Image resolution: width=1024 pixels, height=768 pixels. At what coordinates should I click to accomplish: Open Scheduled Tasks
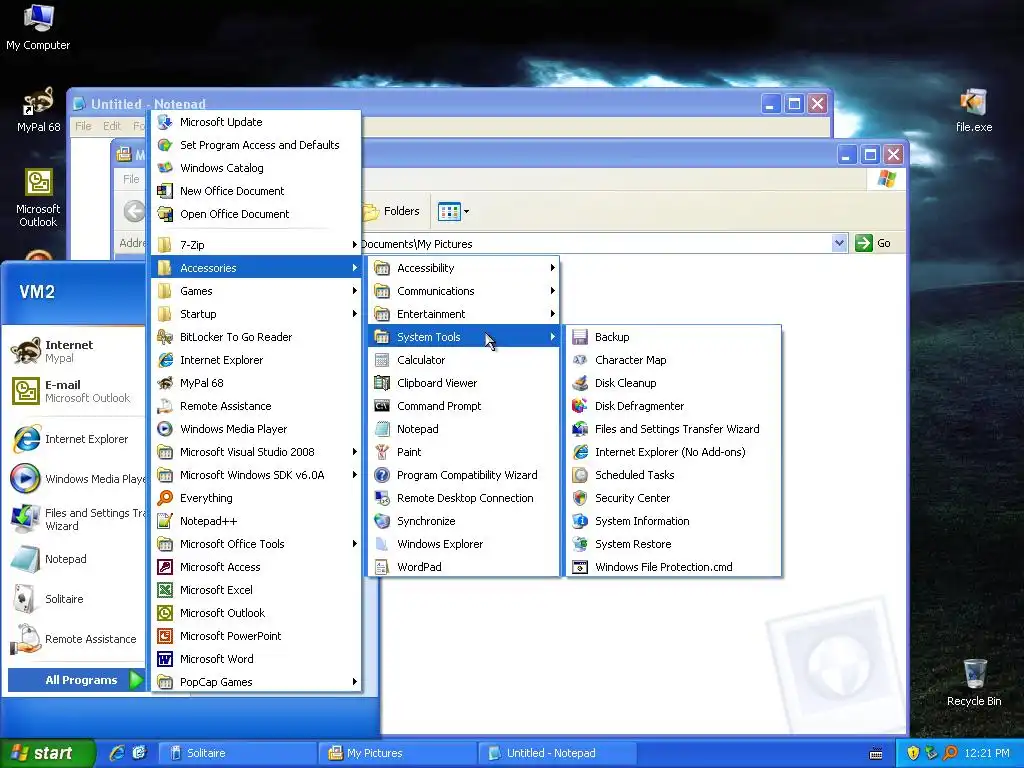pyautogui.click(x=673, y=475)
